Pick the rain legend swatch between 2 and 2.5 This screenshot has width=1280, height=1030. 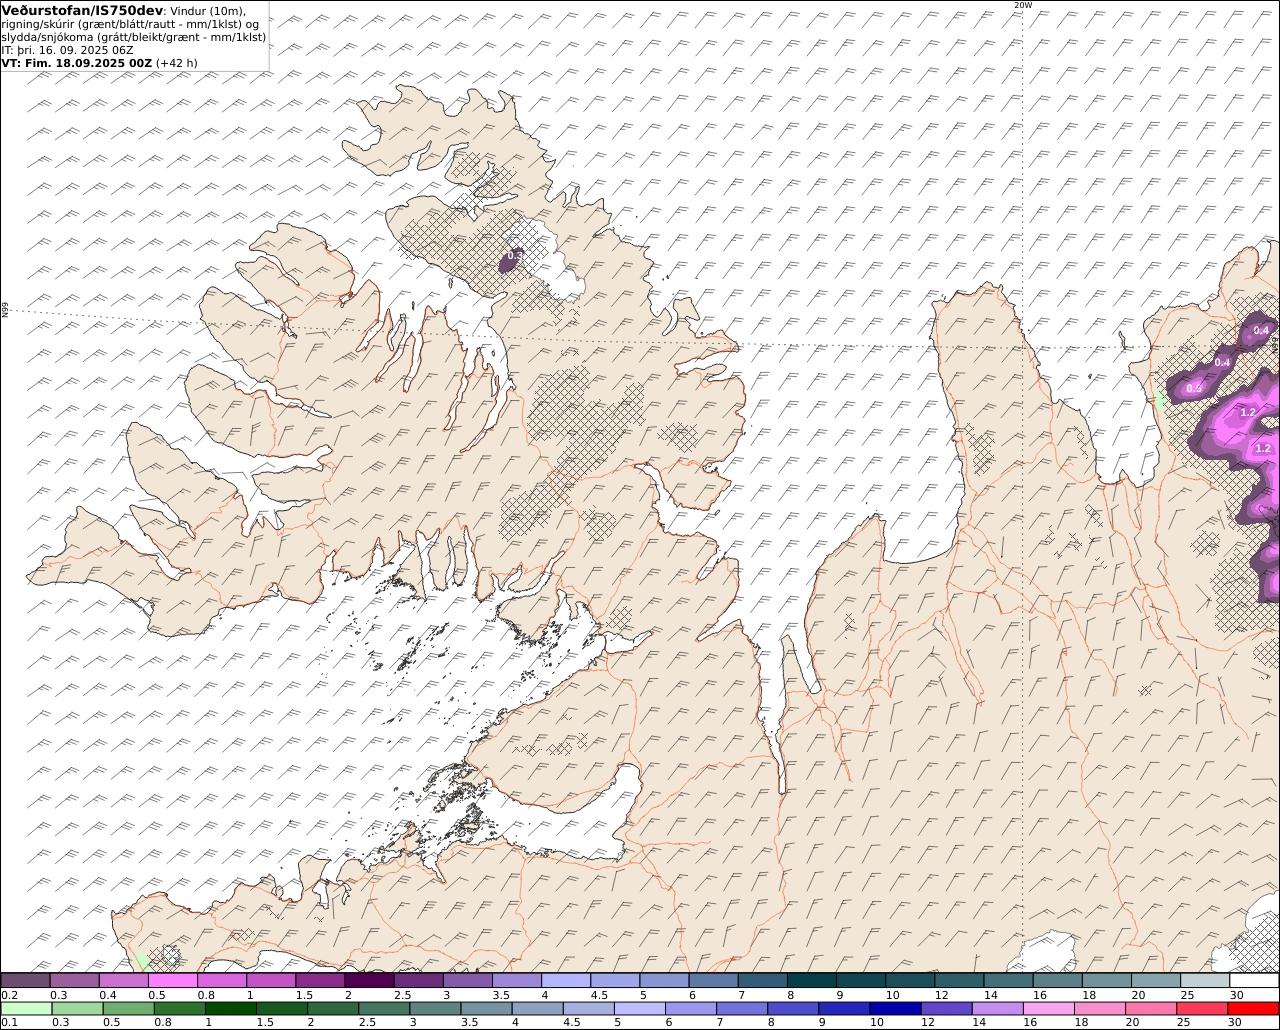(x=333, y=1008)
